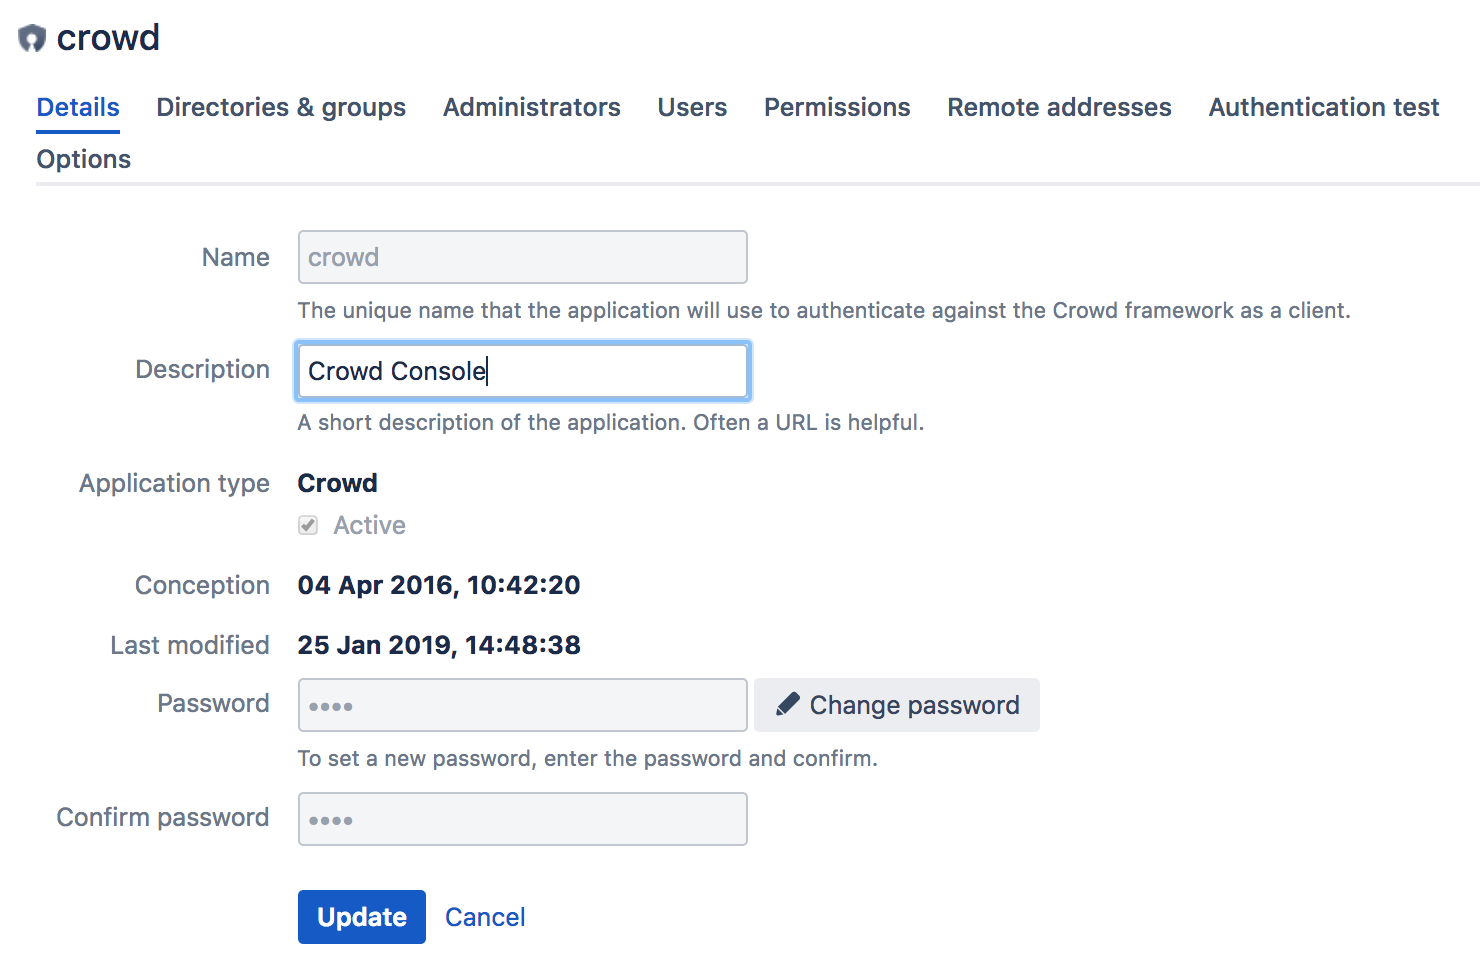Switch to the Authentication test tab
1480x974 pixels.
(x=1323, y=107)
